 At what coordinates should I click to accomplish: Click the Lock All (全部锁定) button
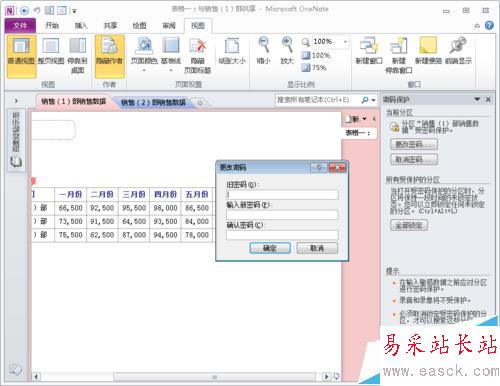click(409, 225)
